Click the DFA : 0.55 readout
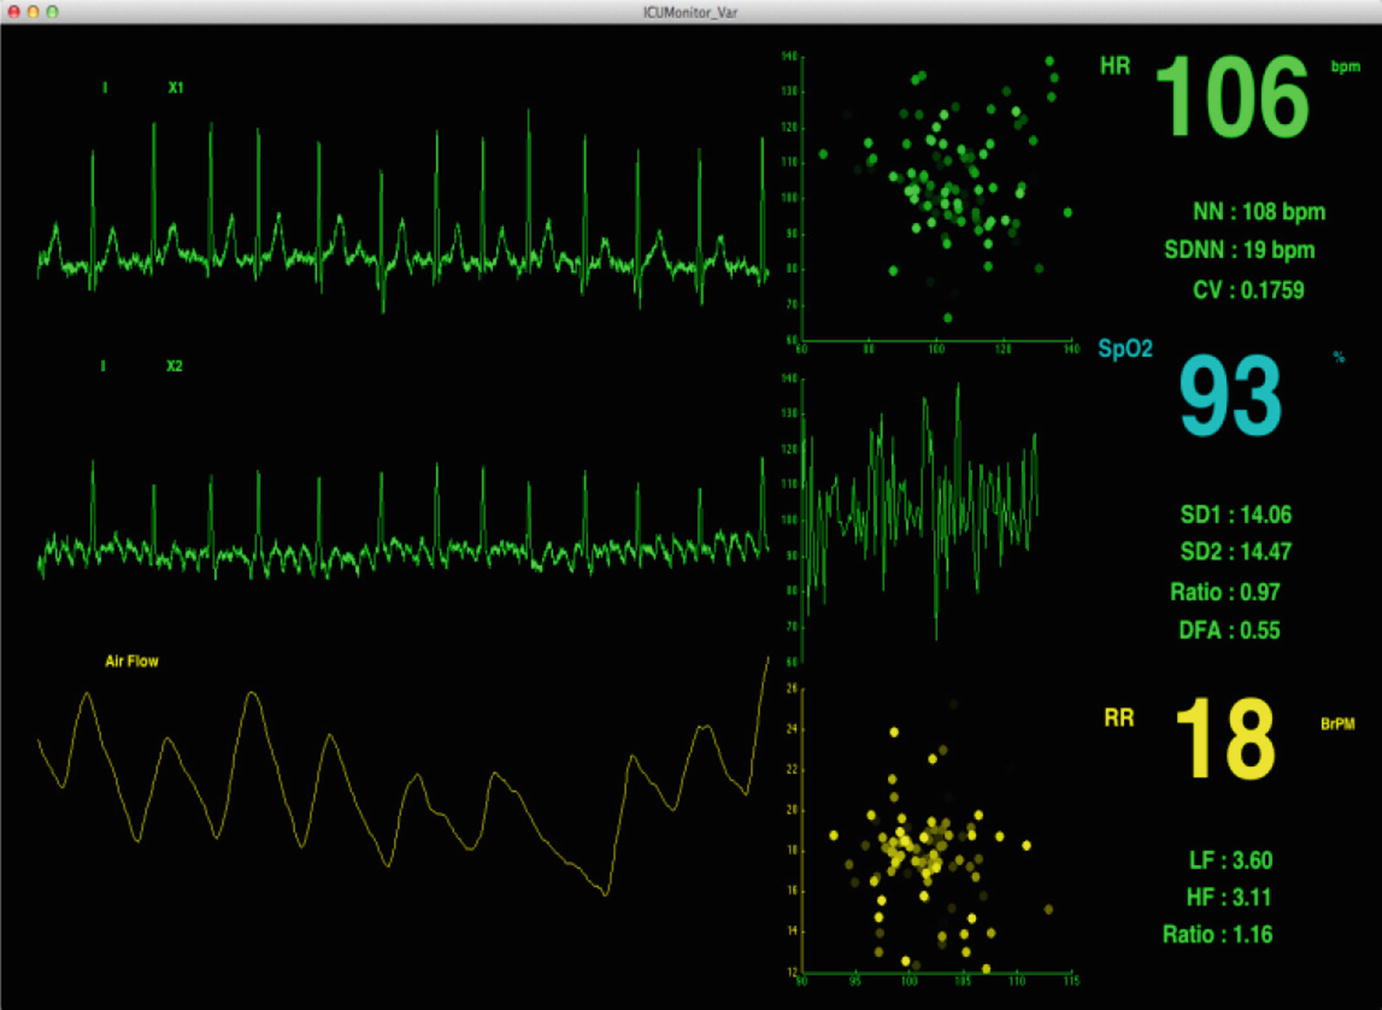Screen dimensions: 1382x1010 (x=1229, y=630)
